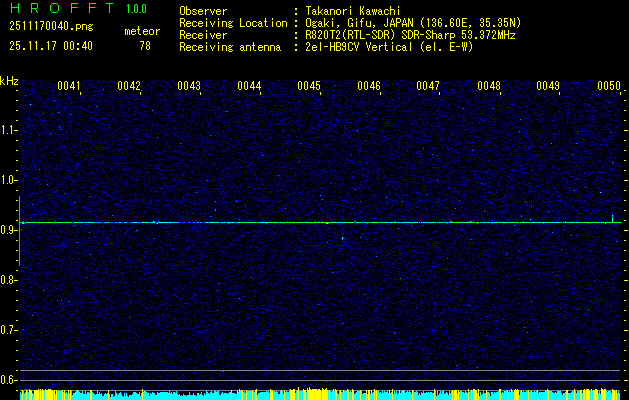This screenshot has height=400, width=629.
Task: Click the 1.1 kHz frequency axis label
Action: tap(9, 130)
